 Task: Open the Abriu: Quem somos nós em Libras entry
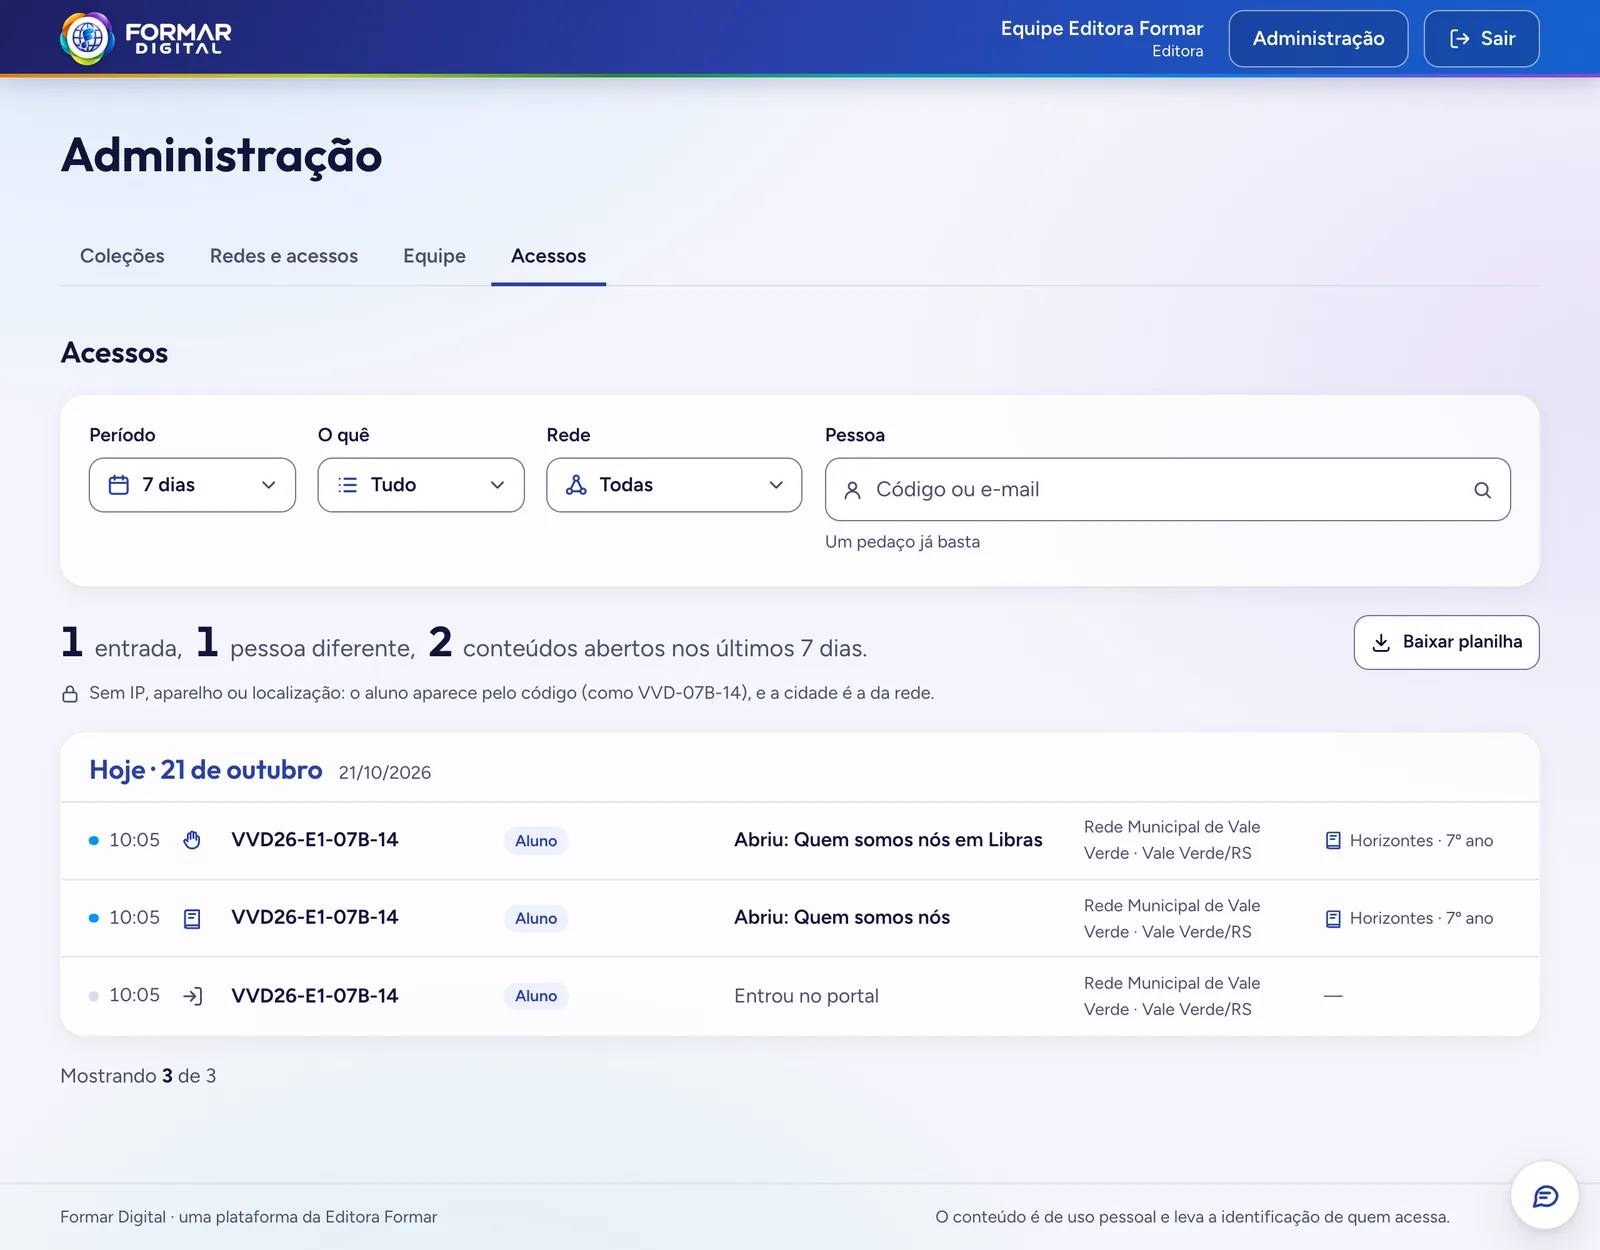point(888,840)
